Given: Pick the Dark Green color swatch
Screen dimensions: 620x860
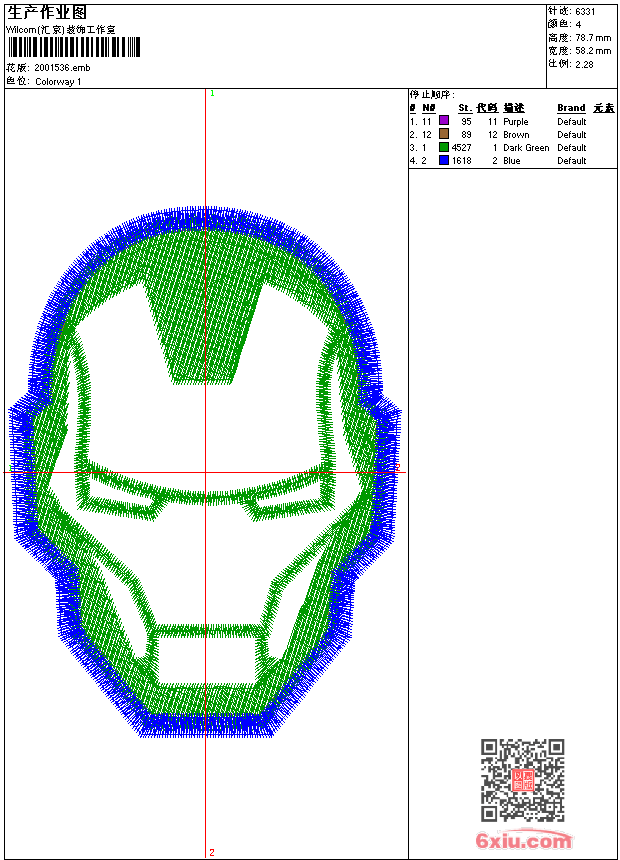Looking at the screenshot, I should coord(444,147).
